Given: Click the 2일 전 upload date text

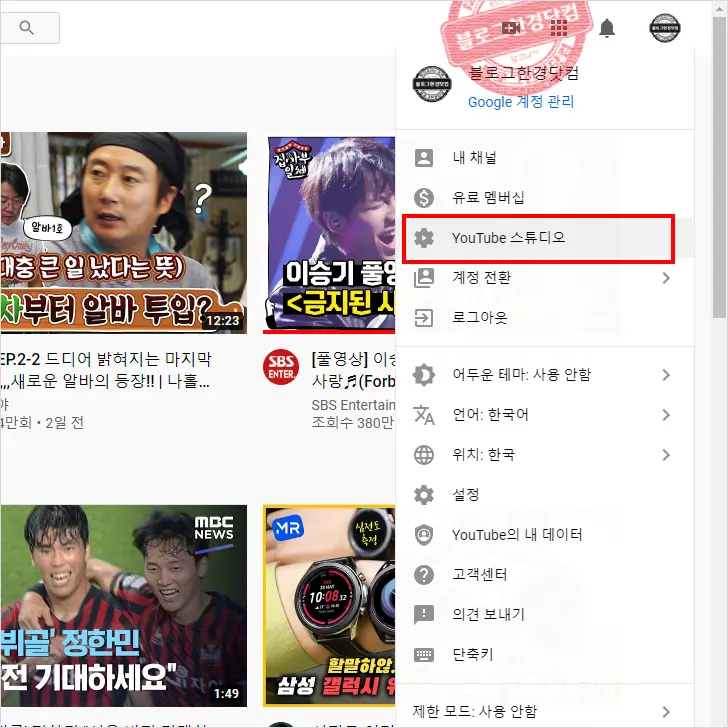Looking at the screenshot, I should coord(65,422).
